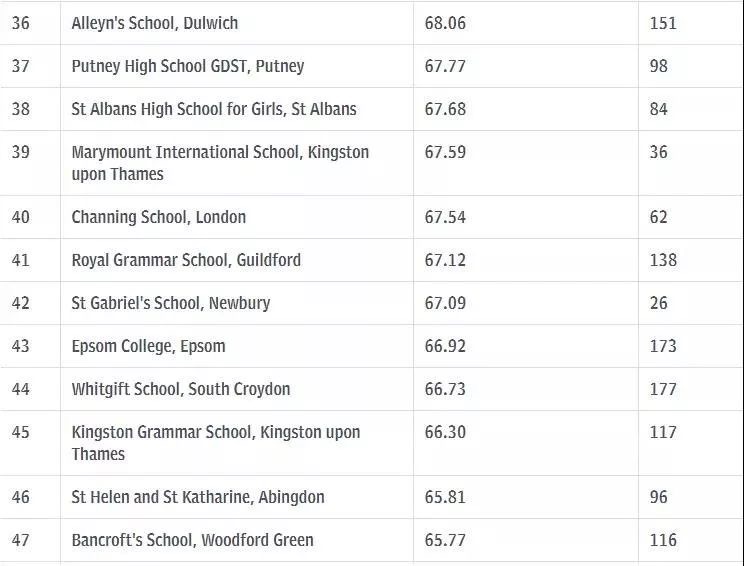Select the Kingston Grammar School entry
Viewport: 744px width, 566px height.
(x=216, y=443)
